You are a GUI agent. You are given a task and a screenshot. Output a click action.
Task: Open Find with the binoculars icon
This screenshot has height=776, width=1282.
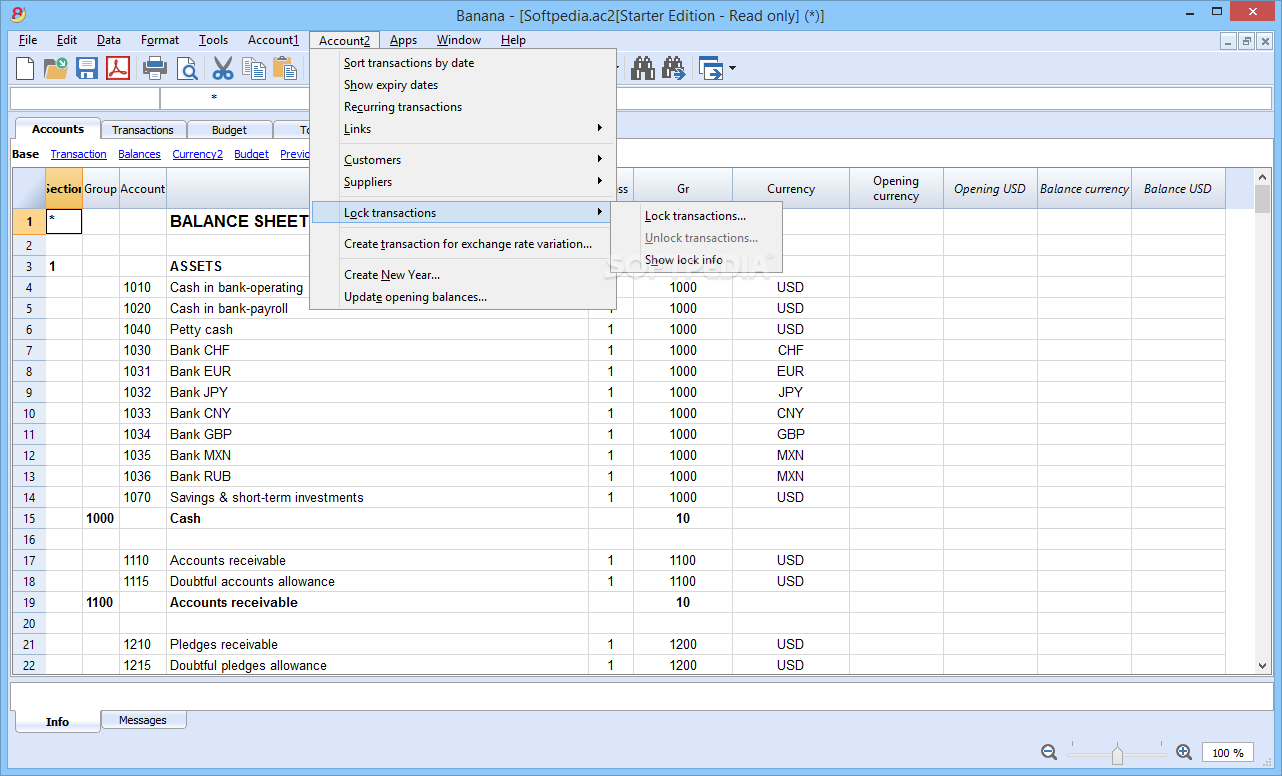[x=643, y=68]
